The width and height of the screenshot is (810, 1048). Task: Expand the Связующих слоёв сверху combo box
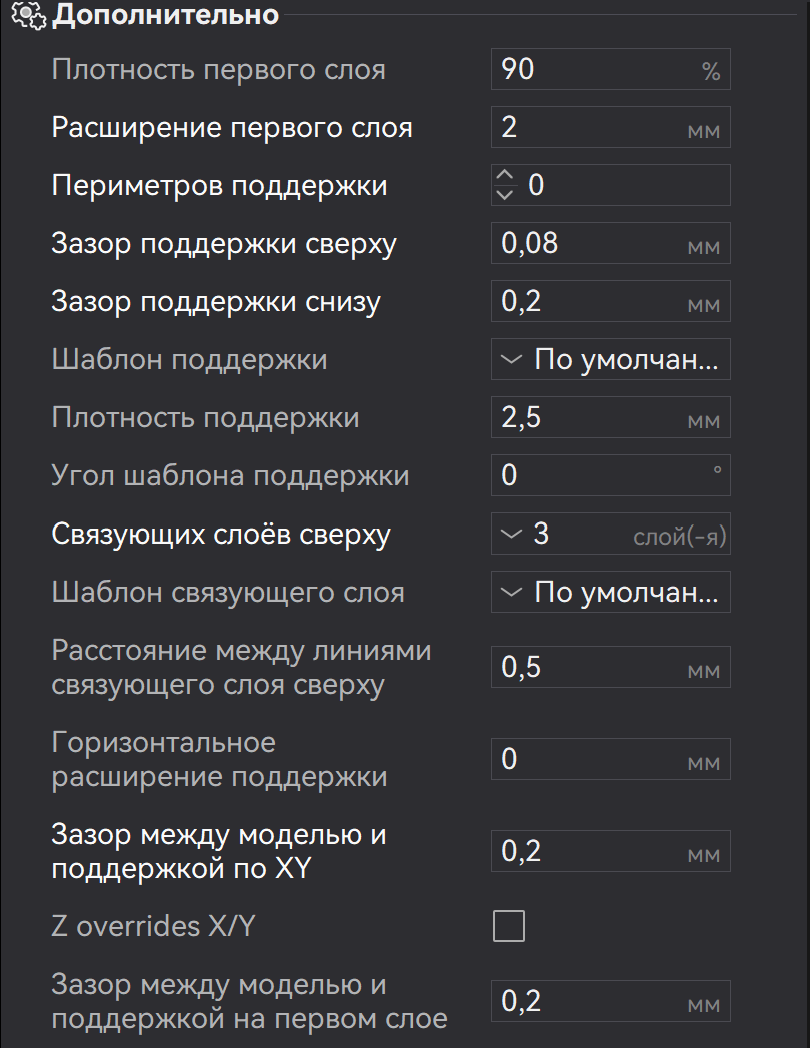[x=610, y=533]
